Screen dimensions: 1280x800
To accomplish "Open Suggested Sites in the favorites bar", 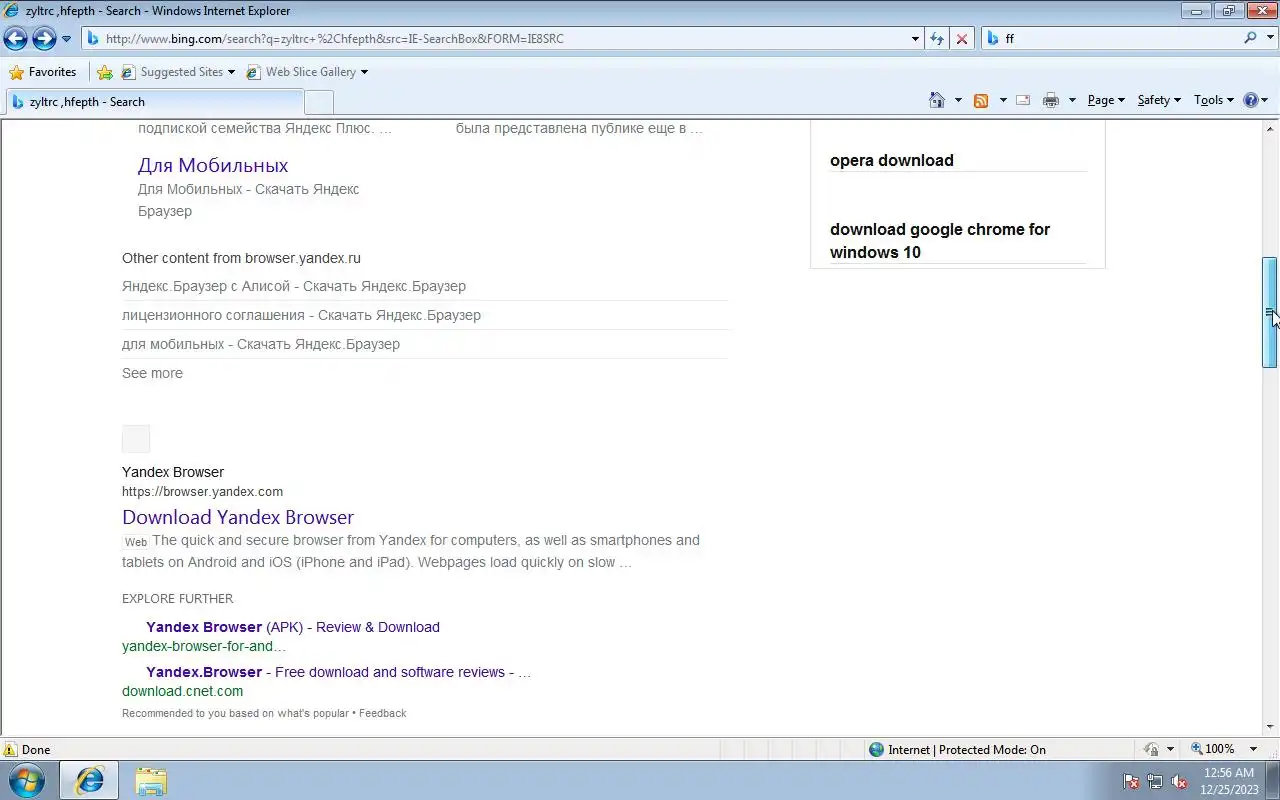I will pyautogui.click(x=178, y=72).
